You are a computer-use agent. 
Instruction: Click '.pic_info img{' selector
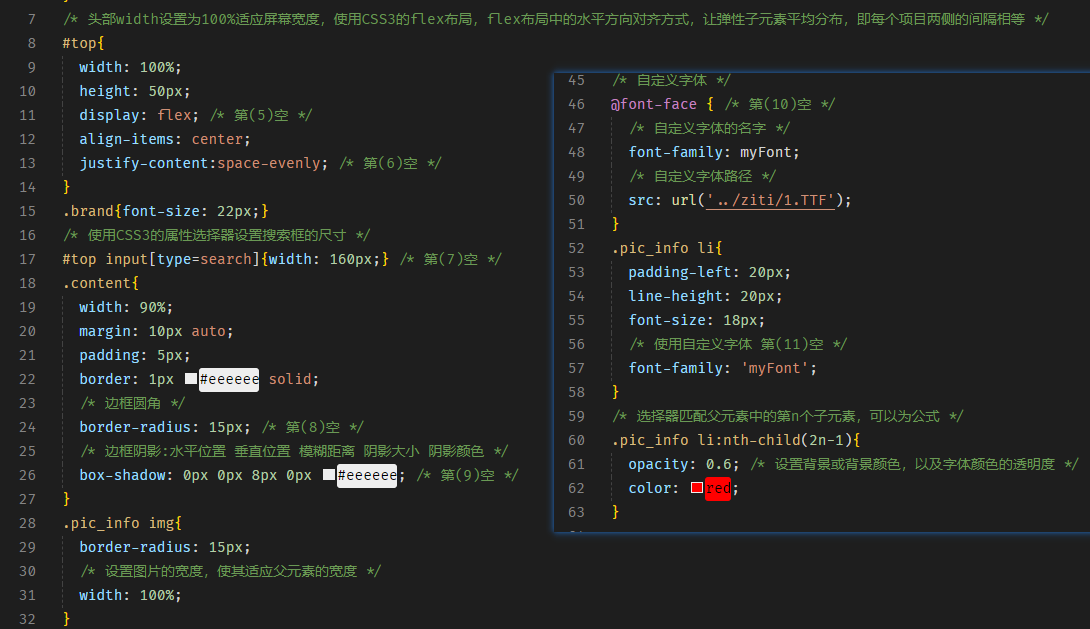pyautogui.click(x=122, y=523)
